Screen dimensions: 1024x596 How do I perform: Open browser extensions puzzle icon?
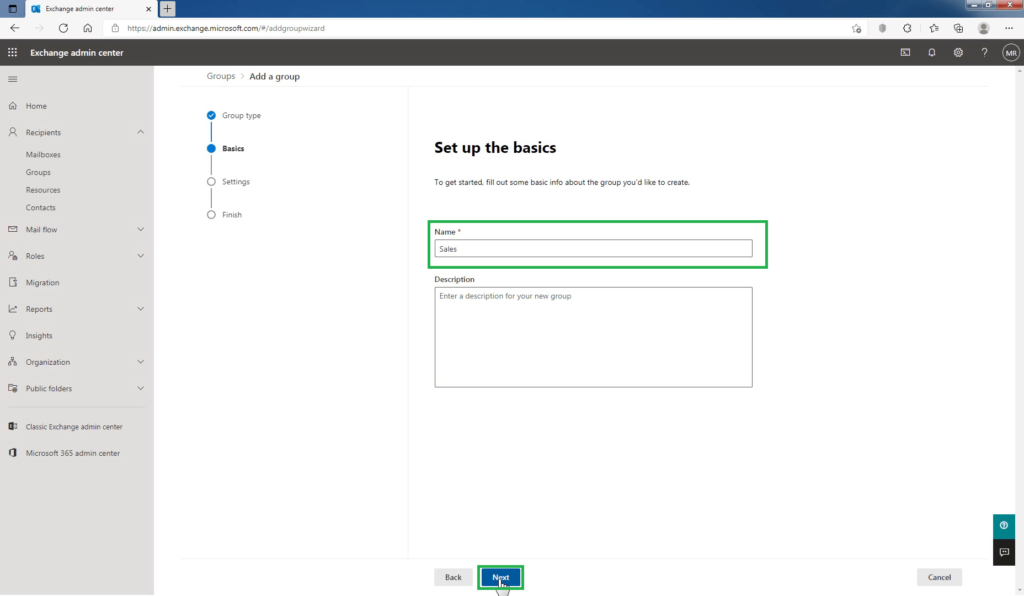tap(907, 28)
